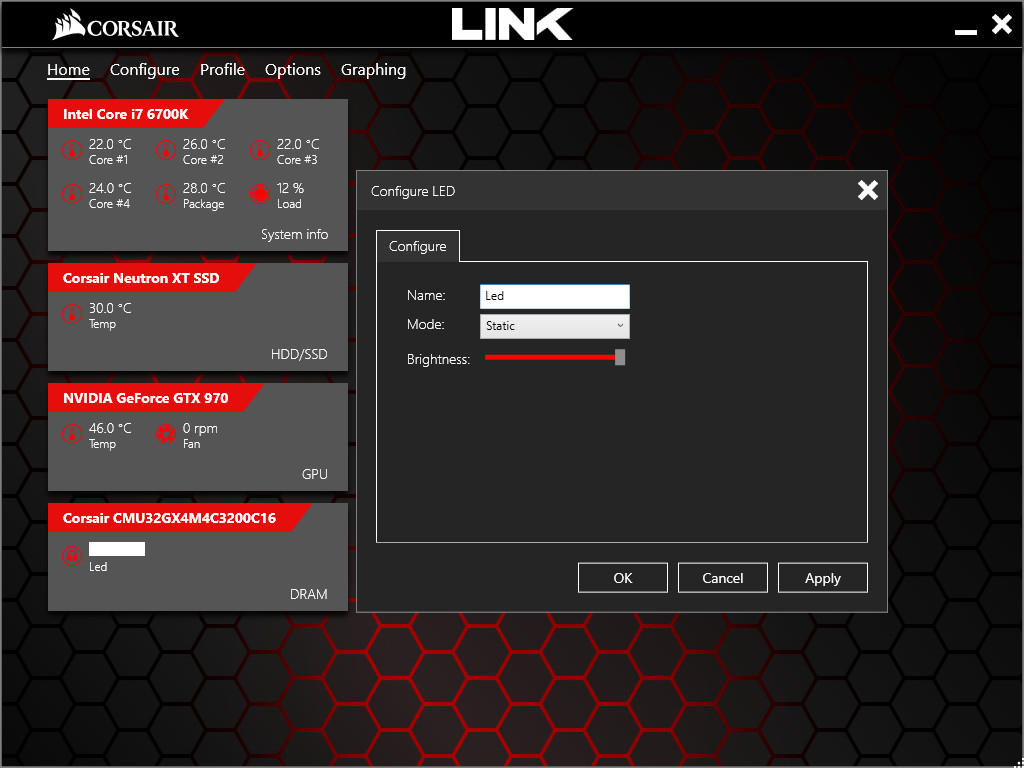Click the 46.0 °C GPU Temp value
This screenshot has height=768, width=1024.
point(110,429)
